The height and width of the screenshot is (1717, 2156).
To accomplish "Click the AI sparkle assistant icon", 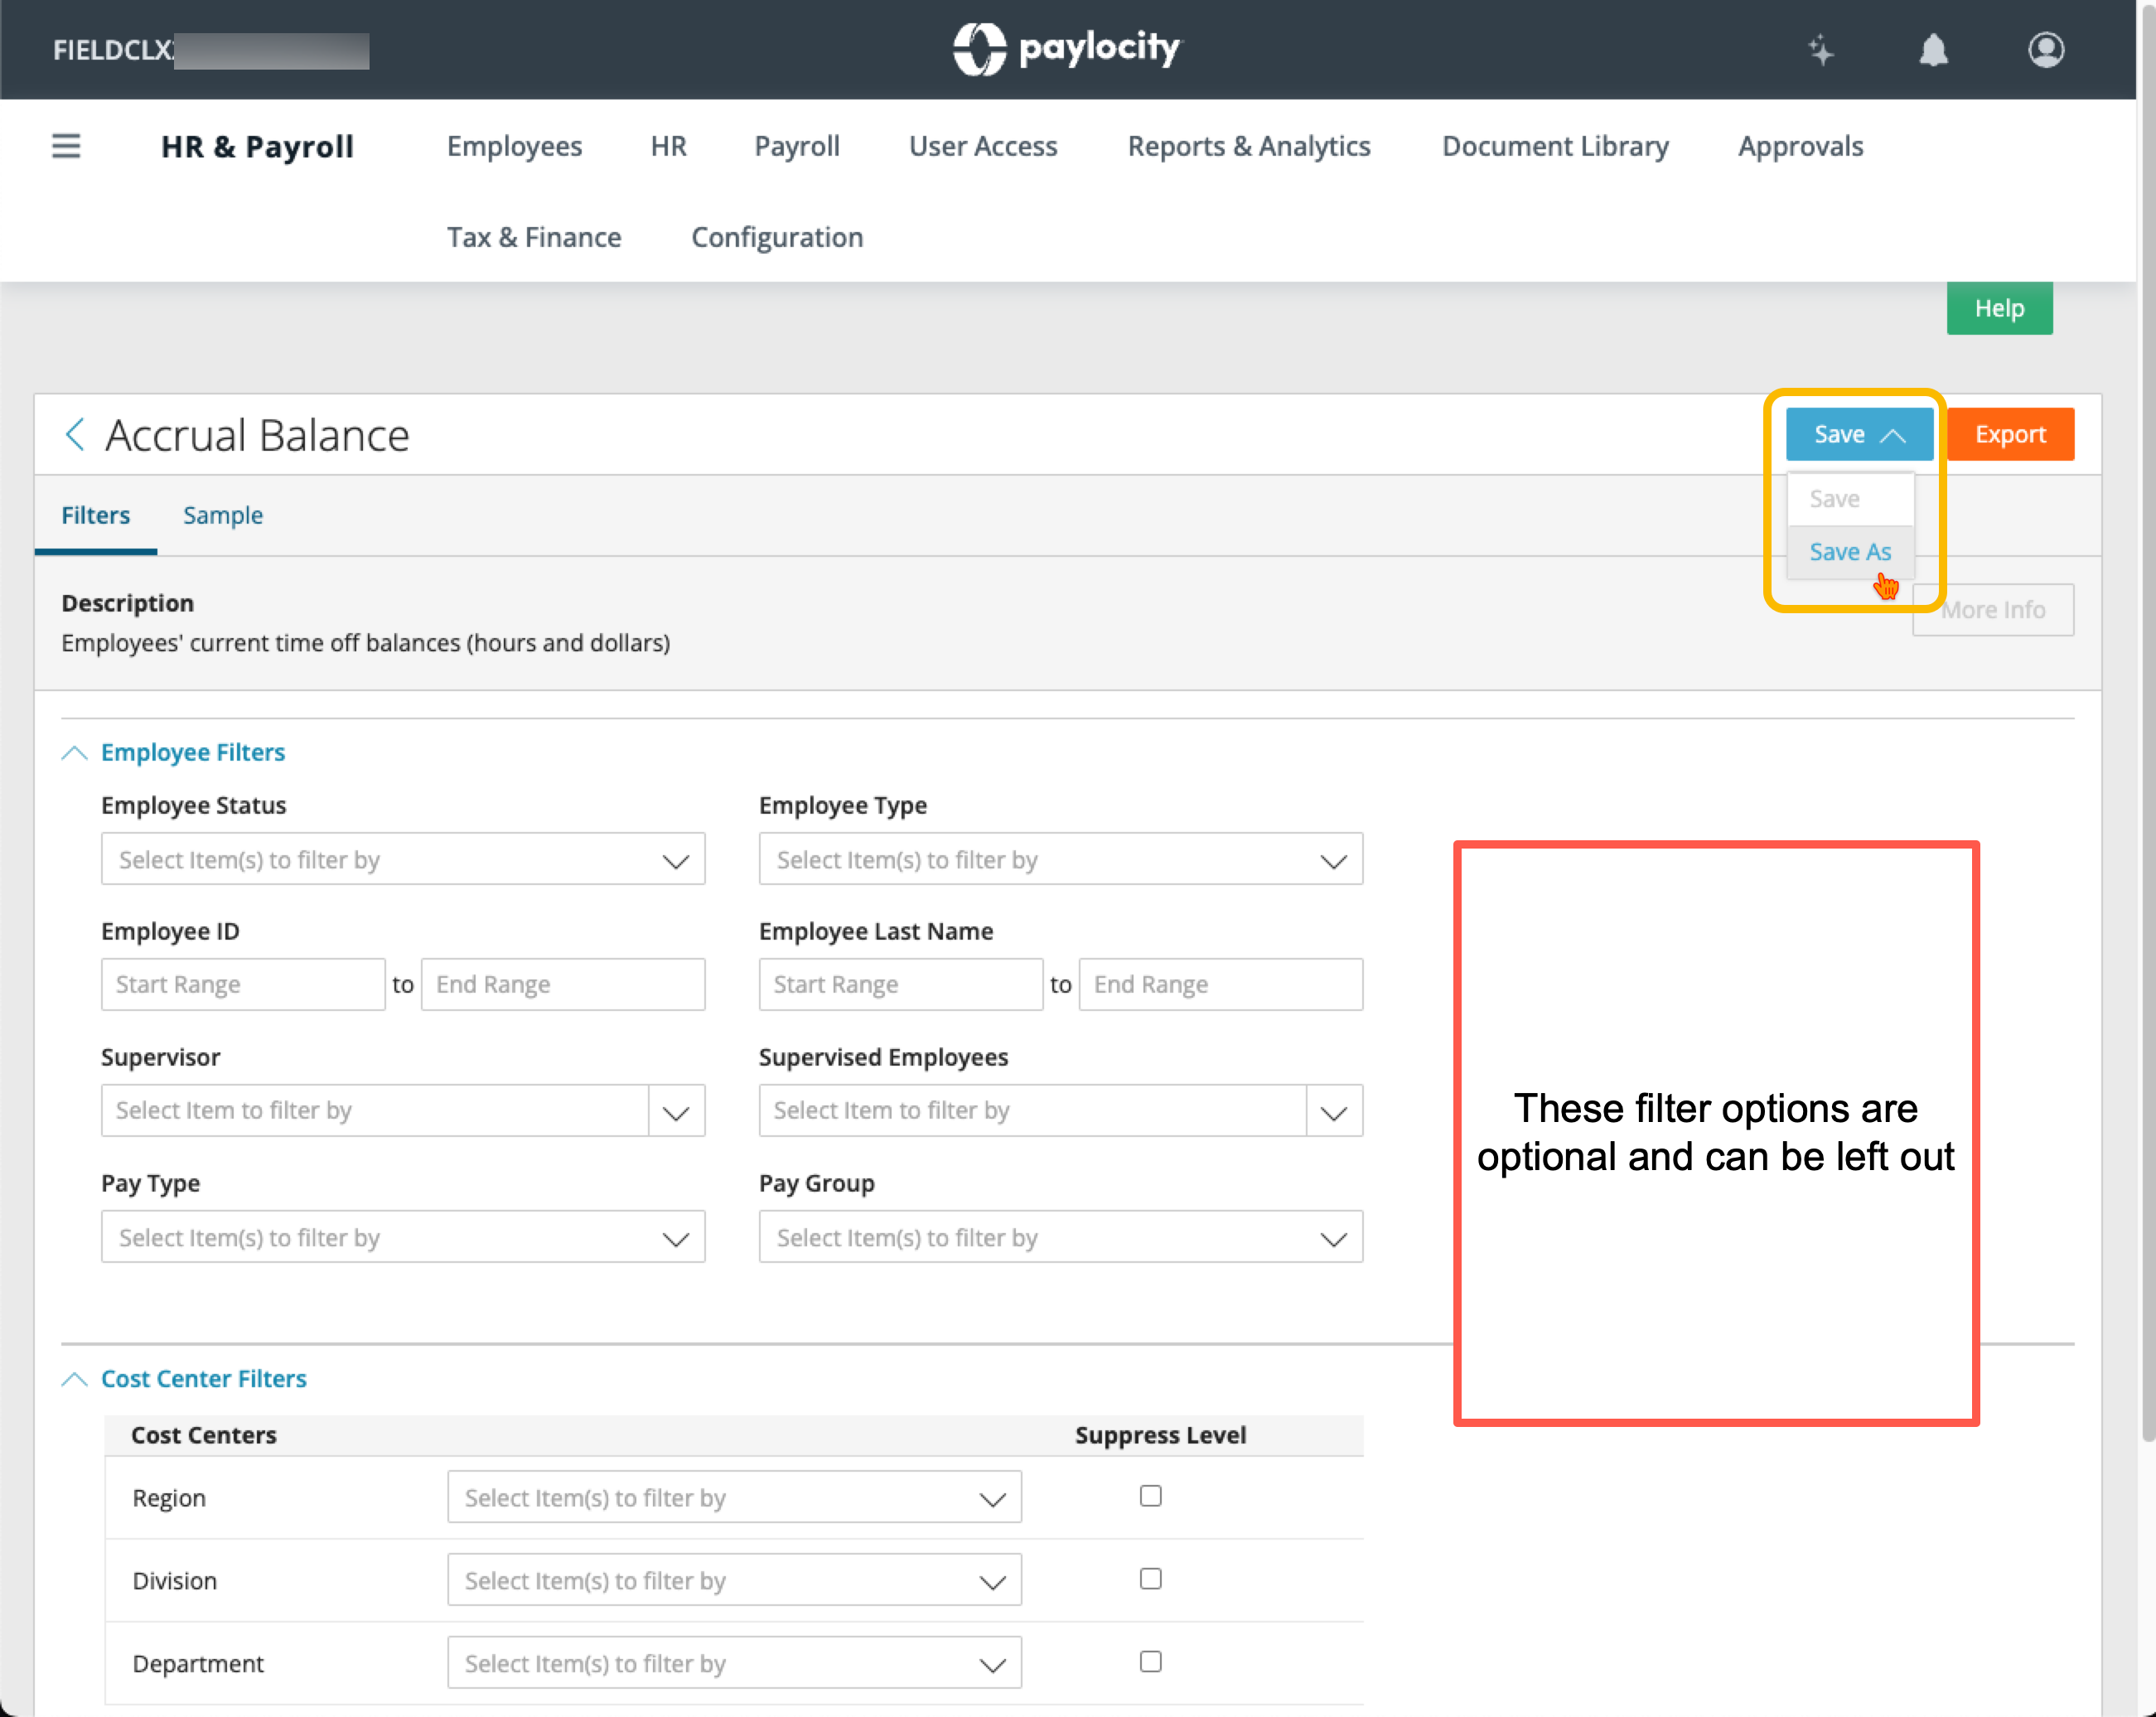I will click(x=1820, y=50).
